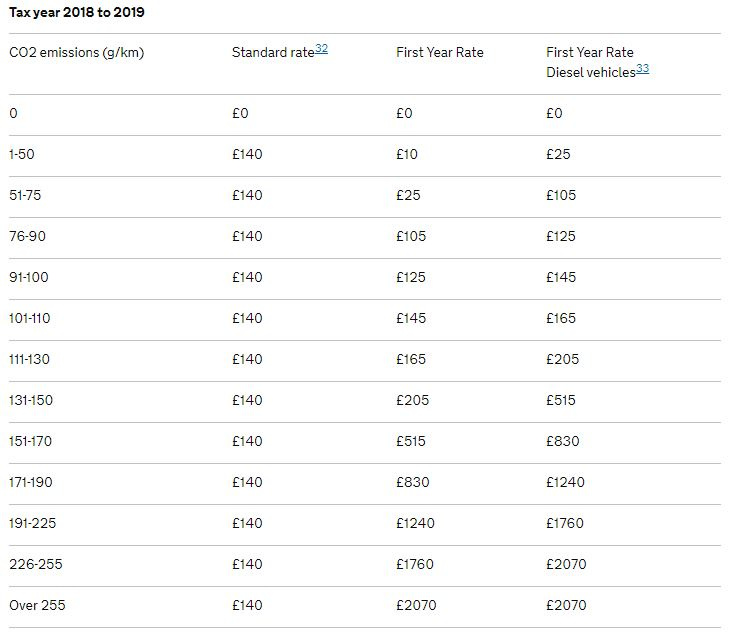This screenshot has height=639, width=739.
Task: Click the £515 diesel rate for 131-150
Action: click(561, 400)
